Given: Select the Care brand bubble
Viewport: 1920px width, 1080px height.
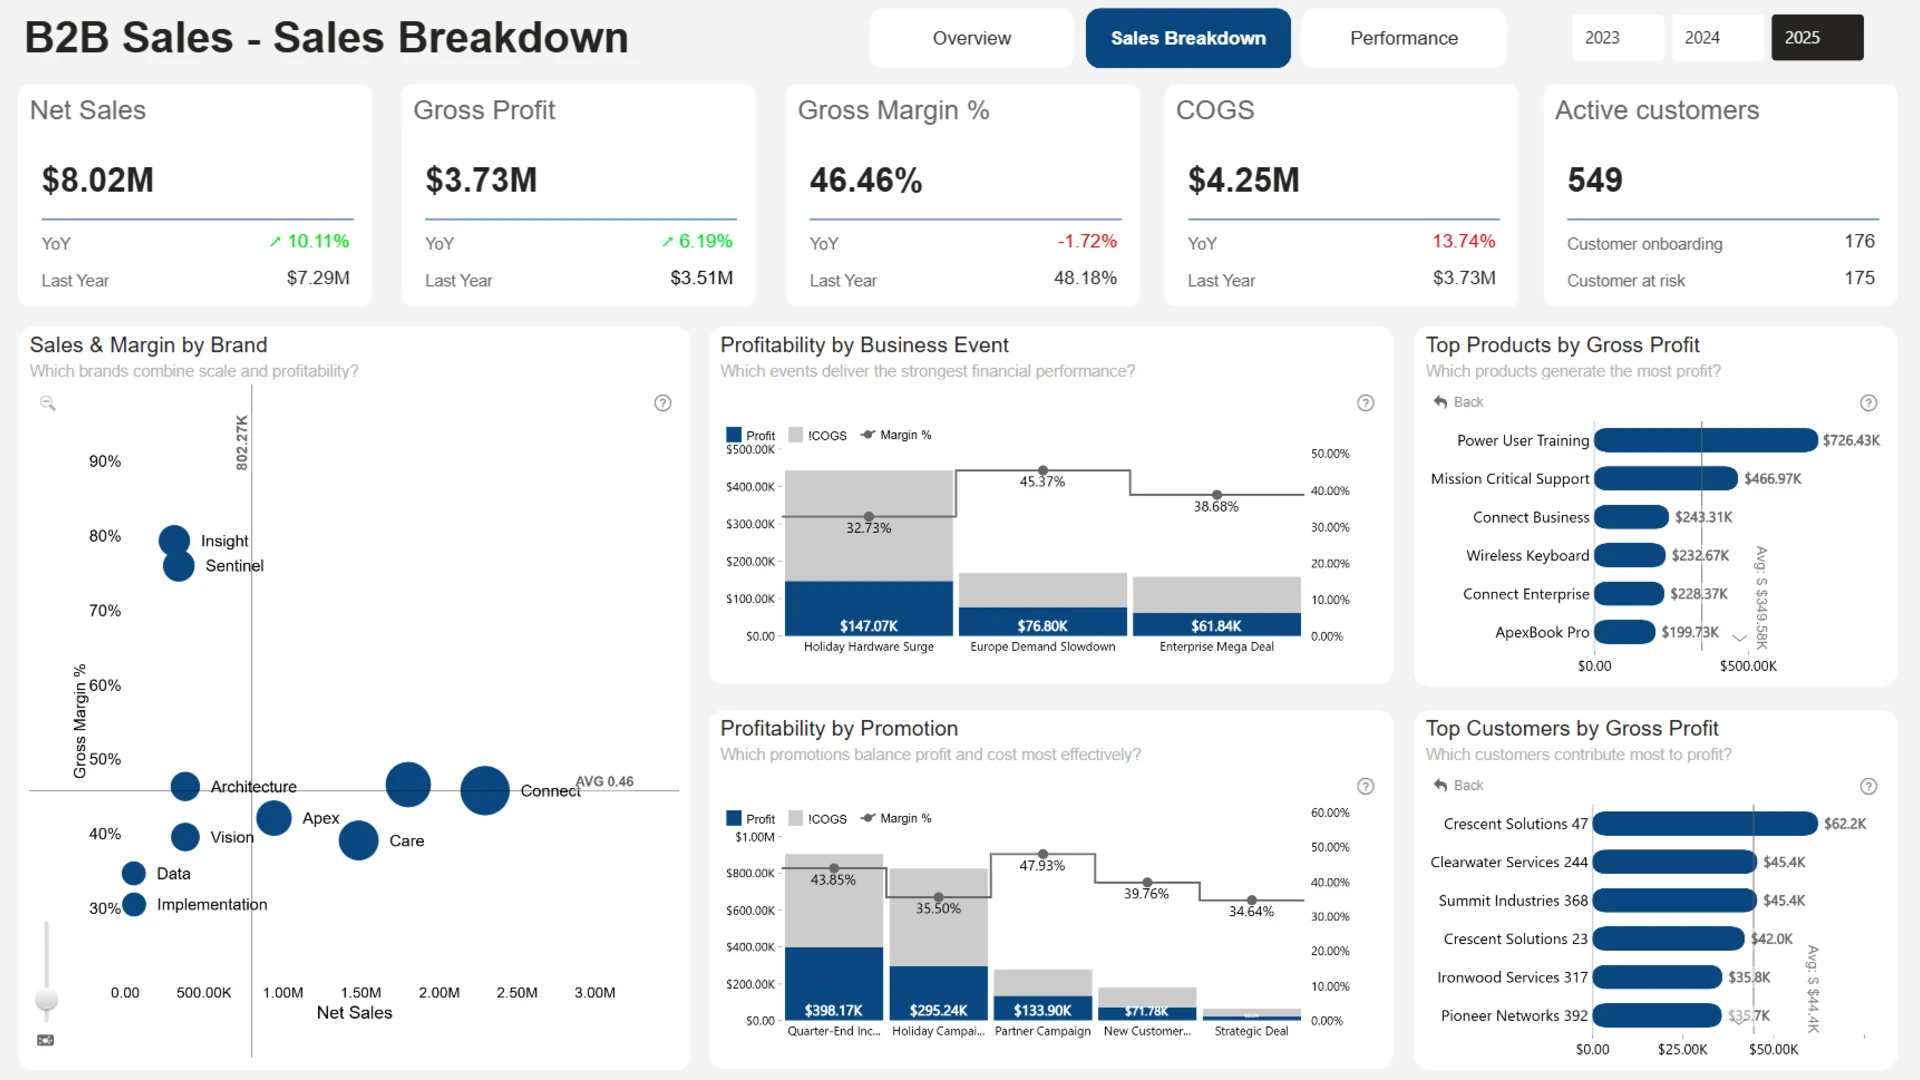Looking at the screenshot, I should [358, 840].
